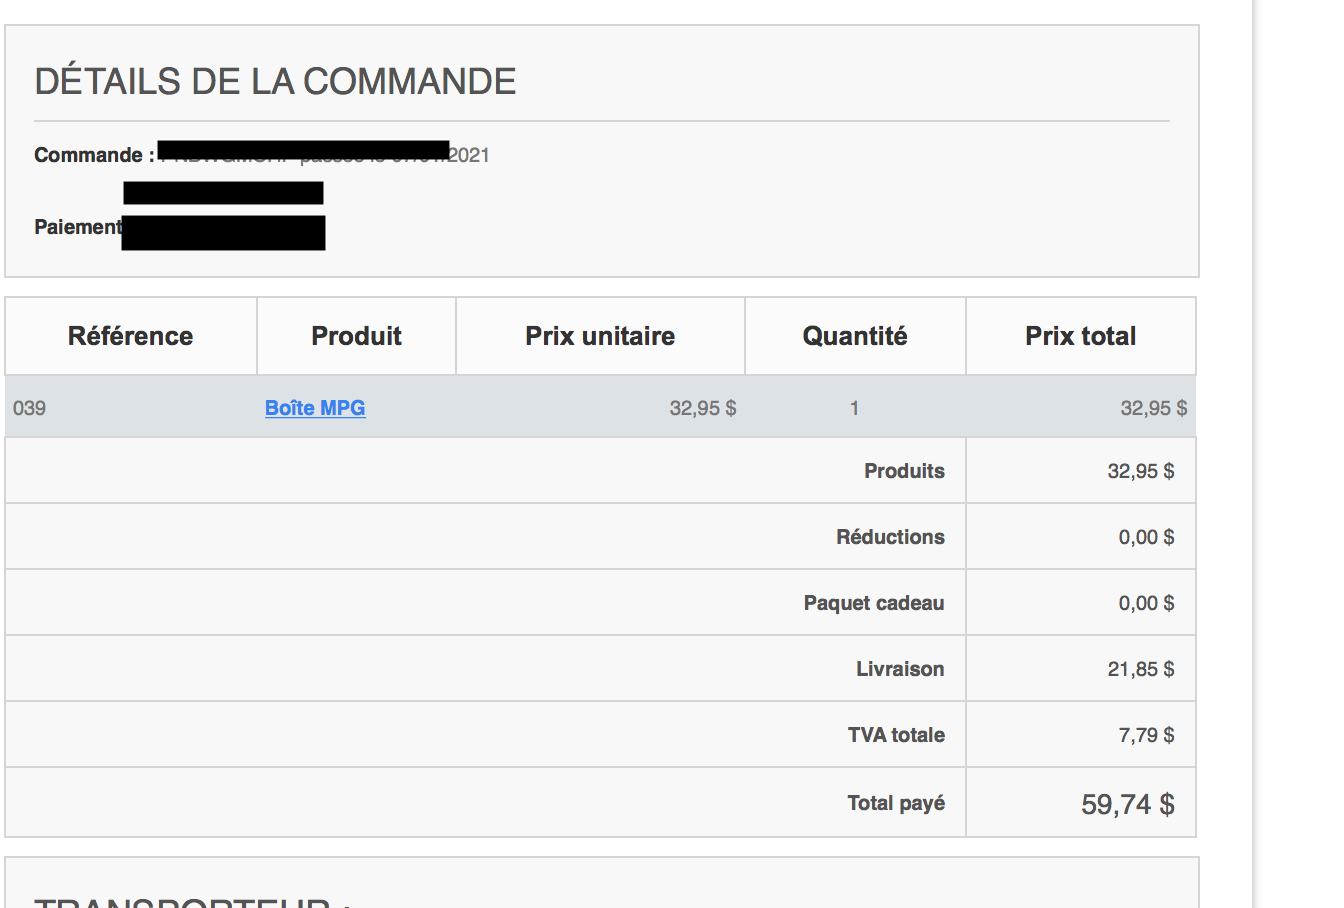
Task: Click the TVA totale amount 7,79 $
Action: [1146, 735]
